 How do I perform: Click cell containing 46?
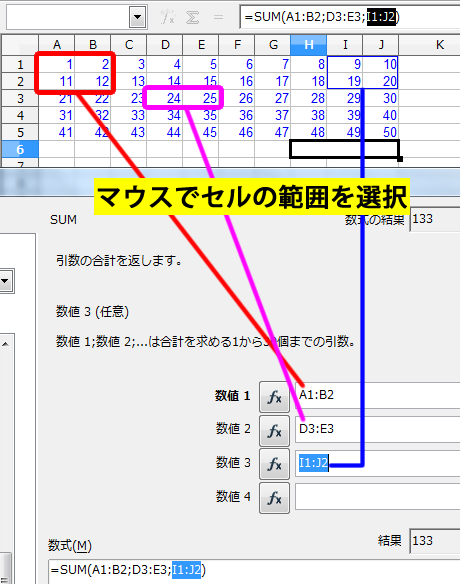[x=237, y=132]
